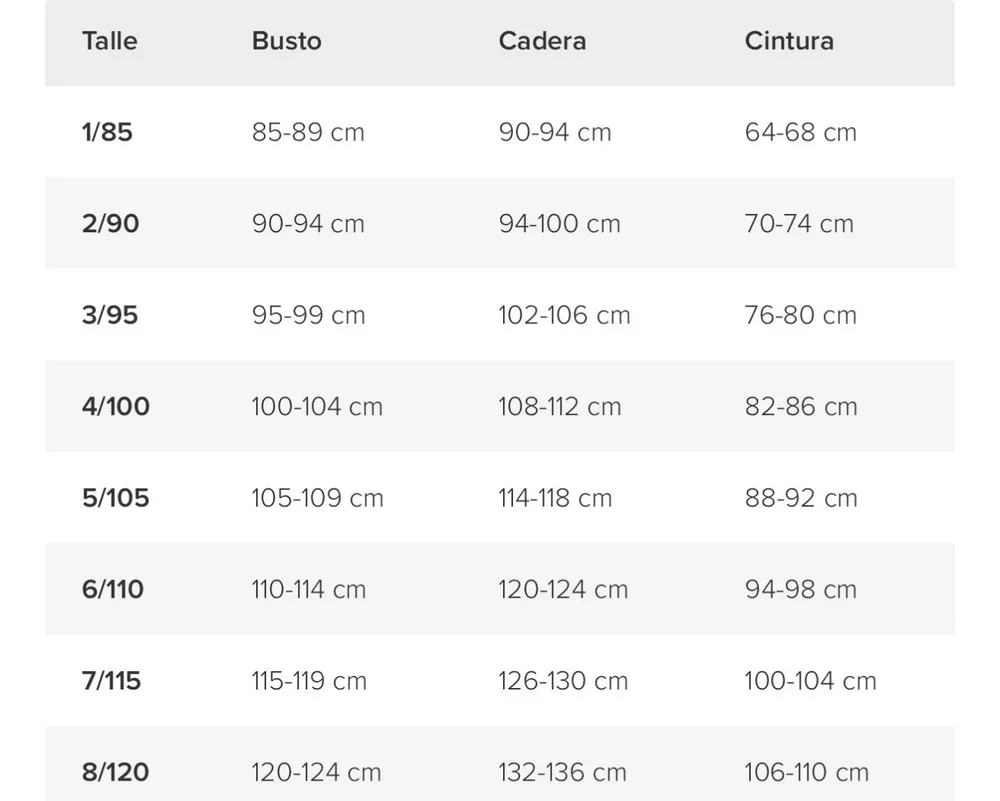Click the 85-89 cm busto value
The image size is (1000, 801).
[x=308, y=132]
